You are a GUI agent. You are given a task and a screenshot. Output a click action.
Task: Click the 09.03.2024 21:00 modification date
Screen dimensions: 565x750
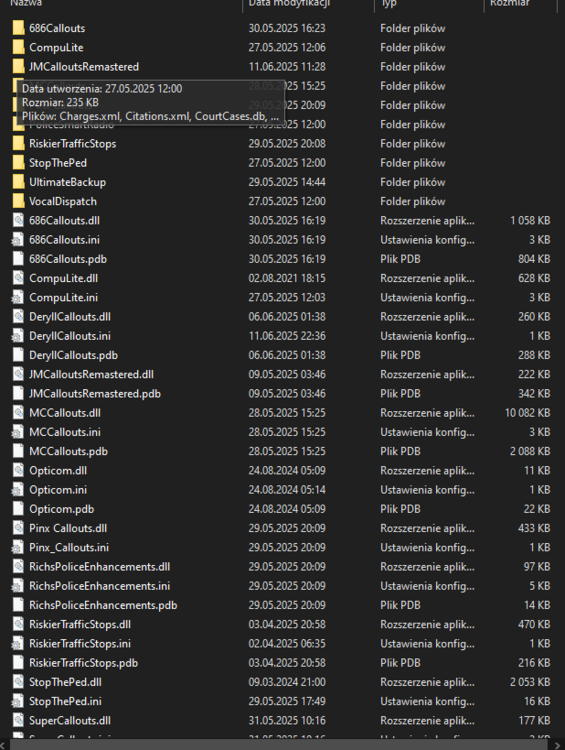[287, 682]
